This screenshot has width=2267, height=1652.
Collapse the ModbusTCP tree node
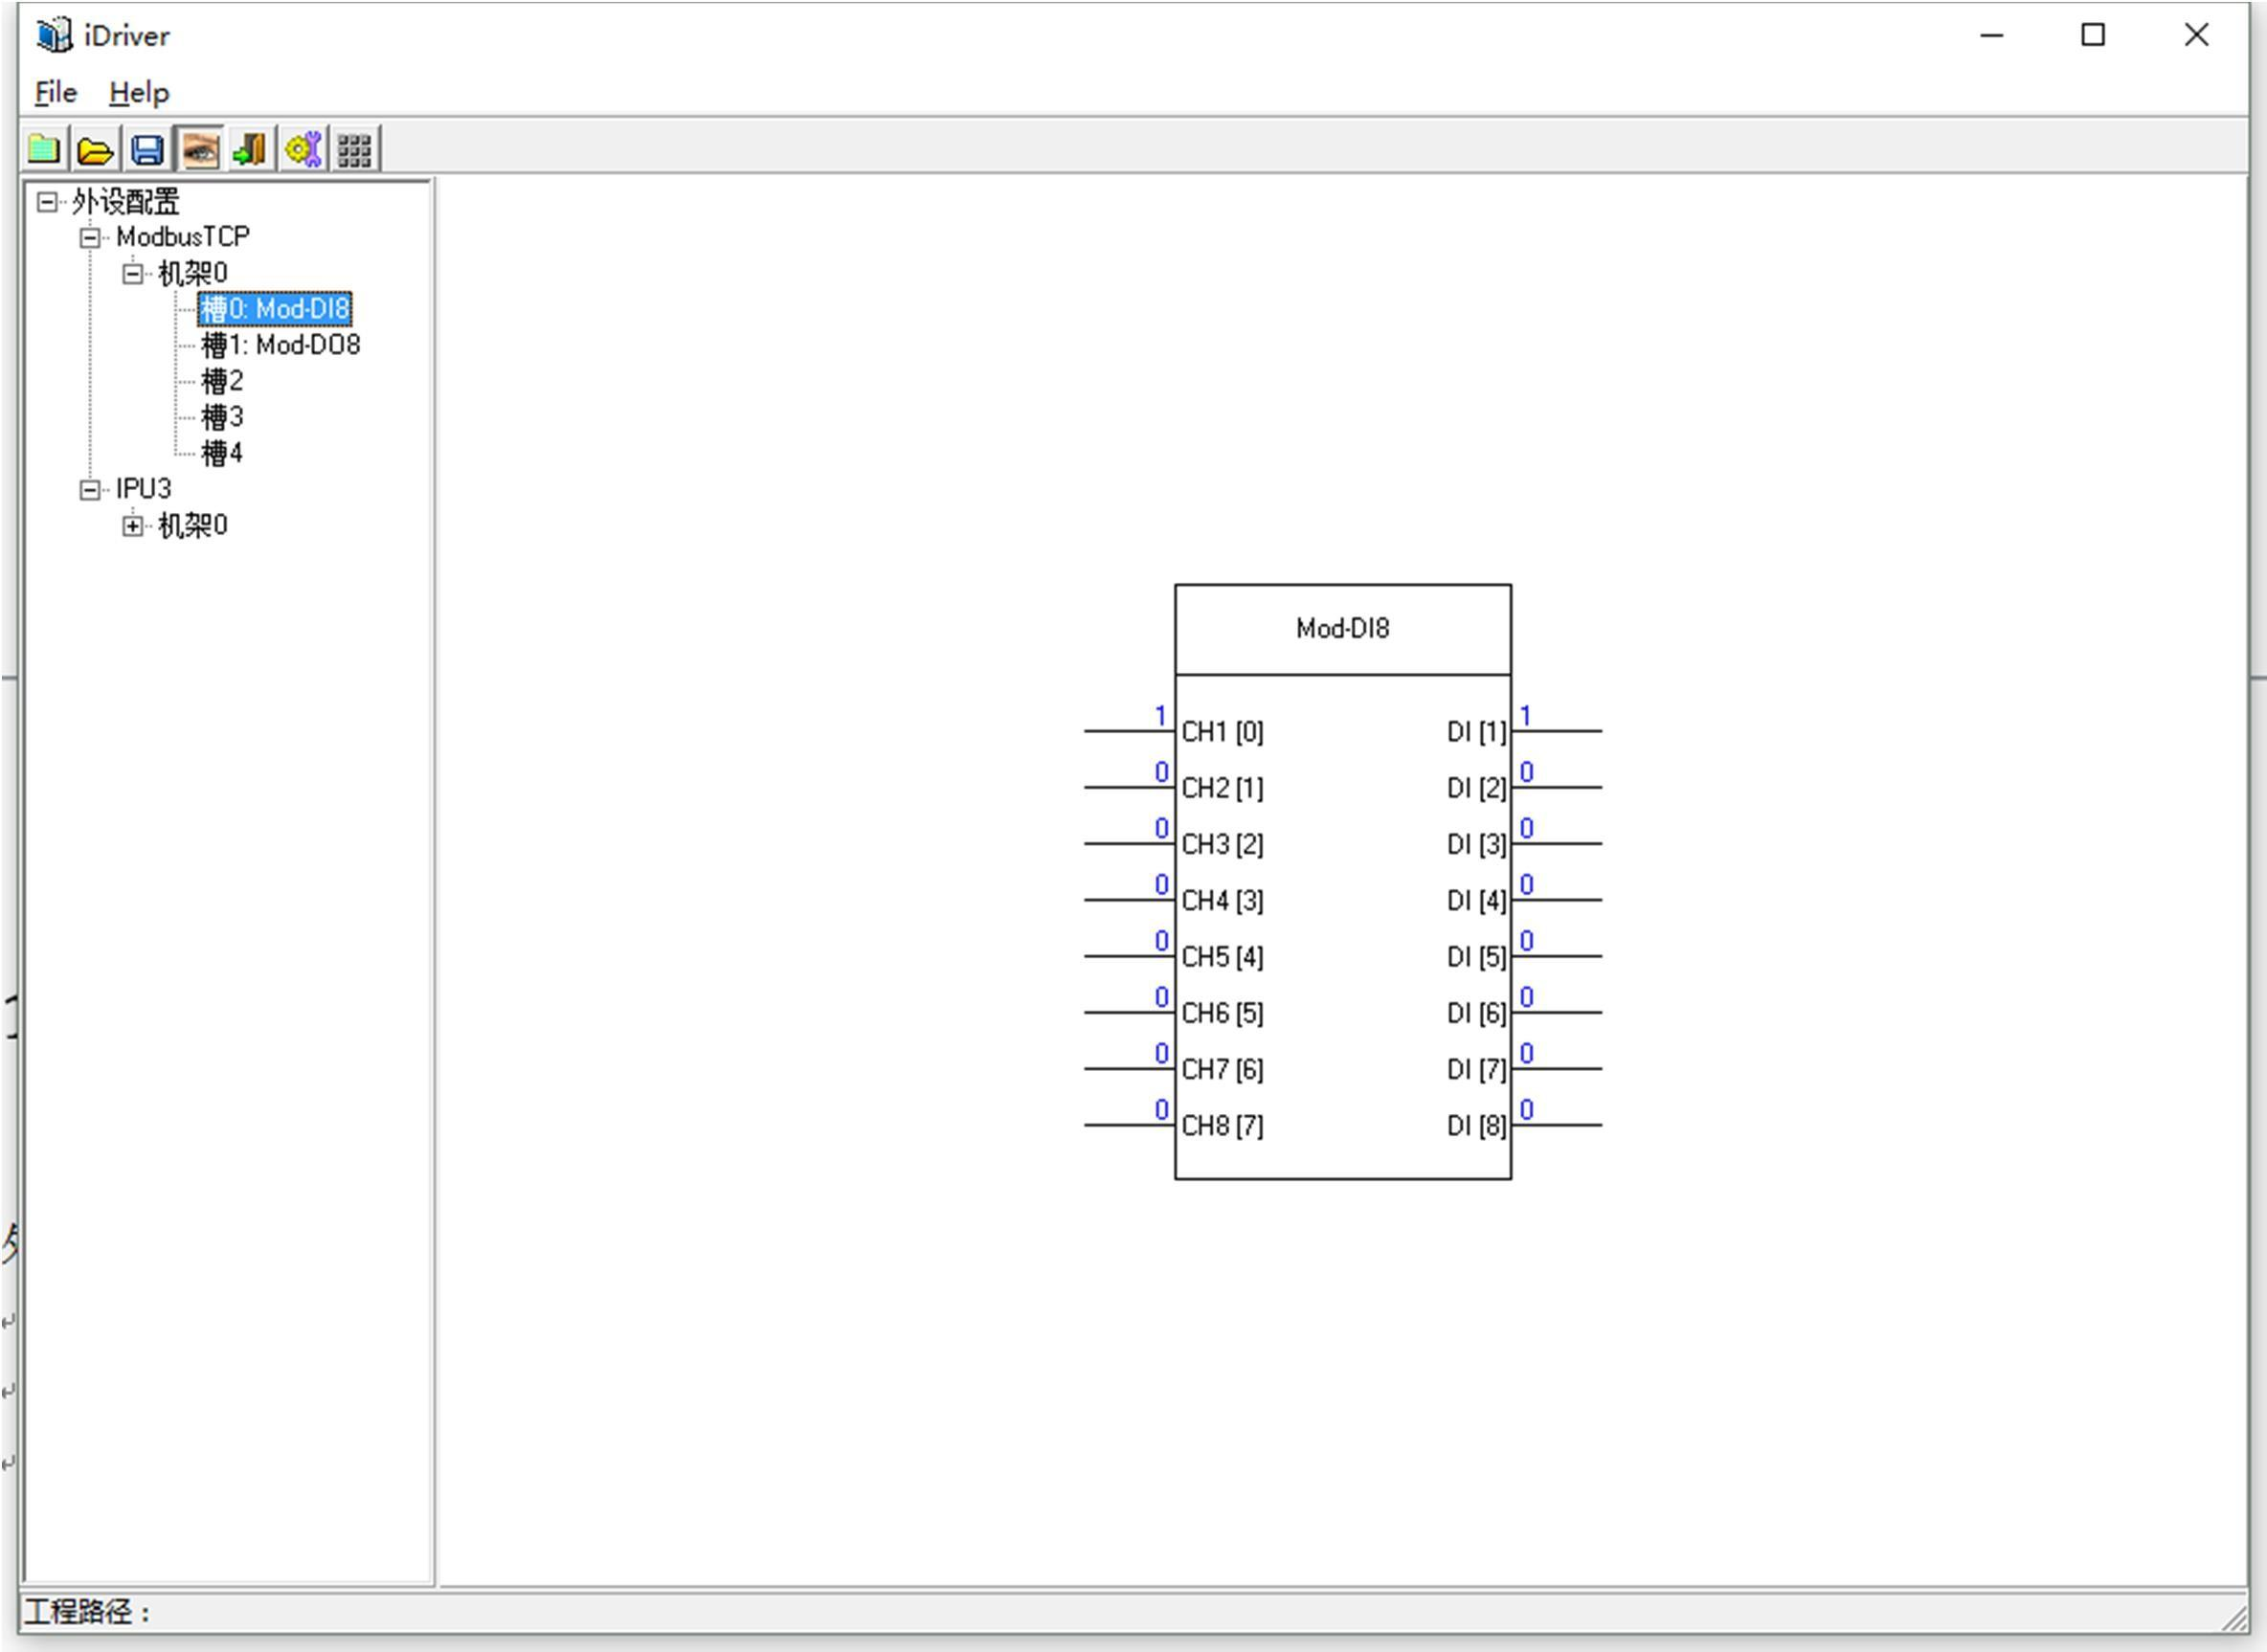[90, 238]
